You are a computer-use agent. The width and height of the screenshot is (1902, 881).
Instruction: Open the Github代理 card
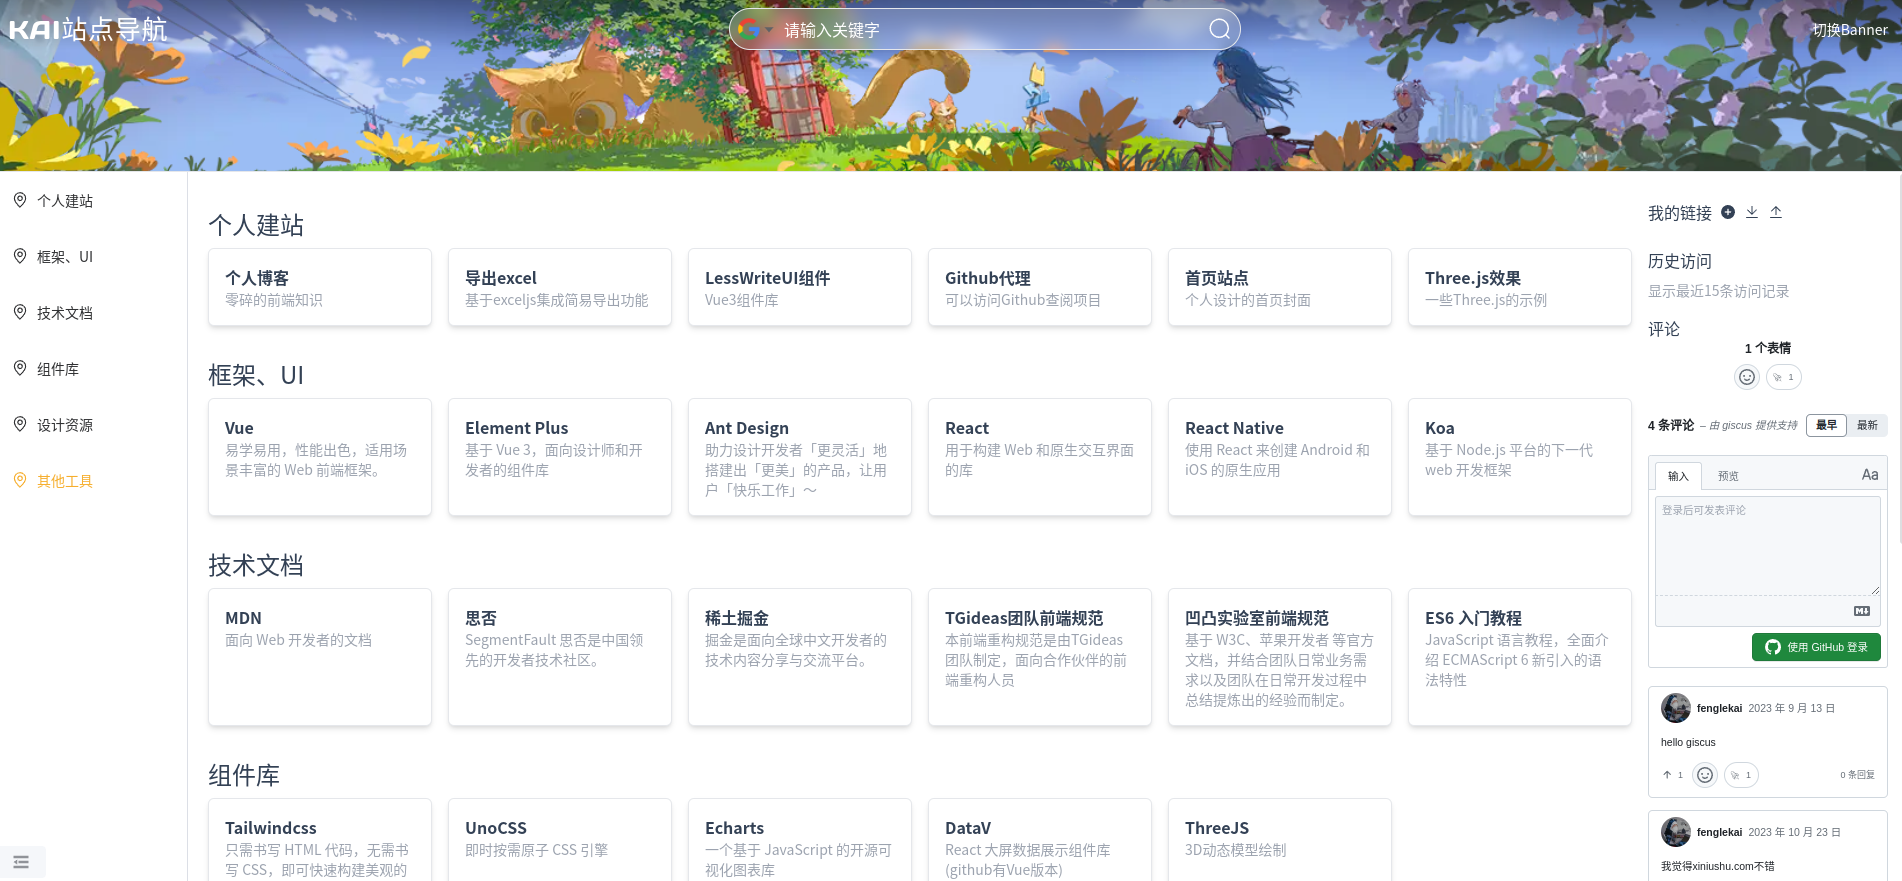click(1040, 287)
